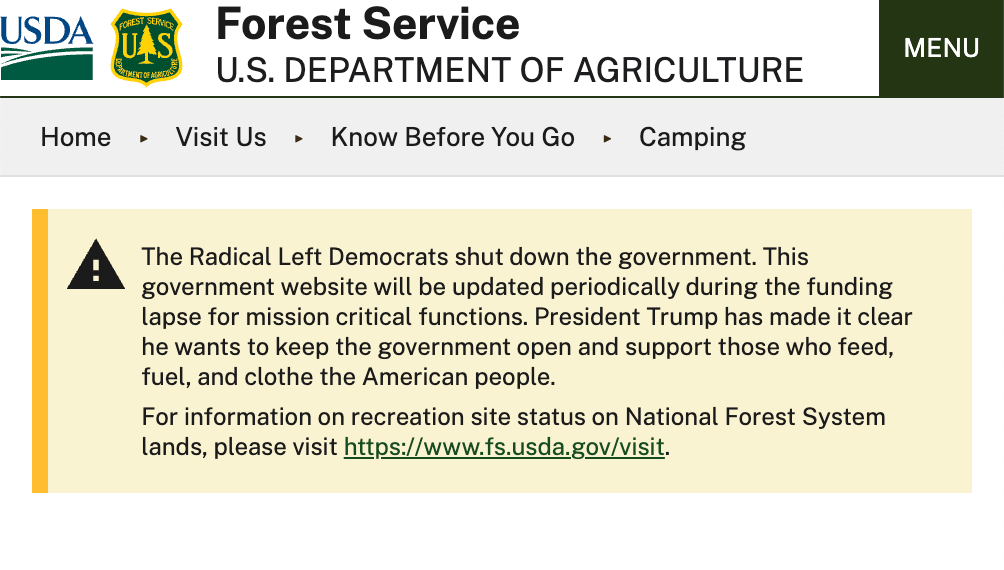The height and width of the screenshot is (570, 1004).
Task: Click the Forest Service site title
Action: point(367,24)
